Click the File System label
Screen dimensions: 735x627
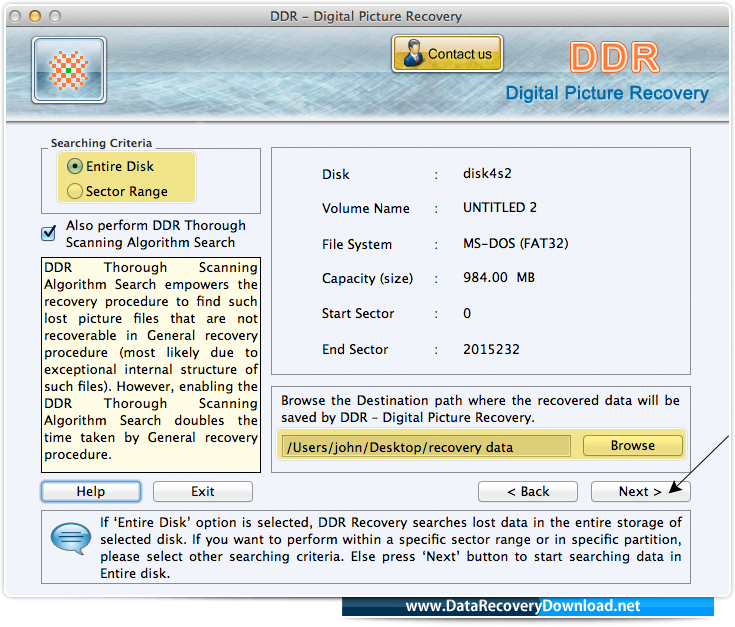pyautogui.click(x=357, y=244)
